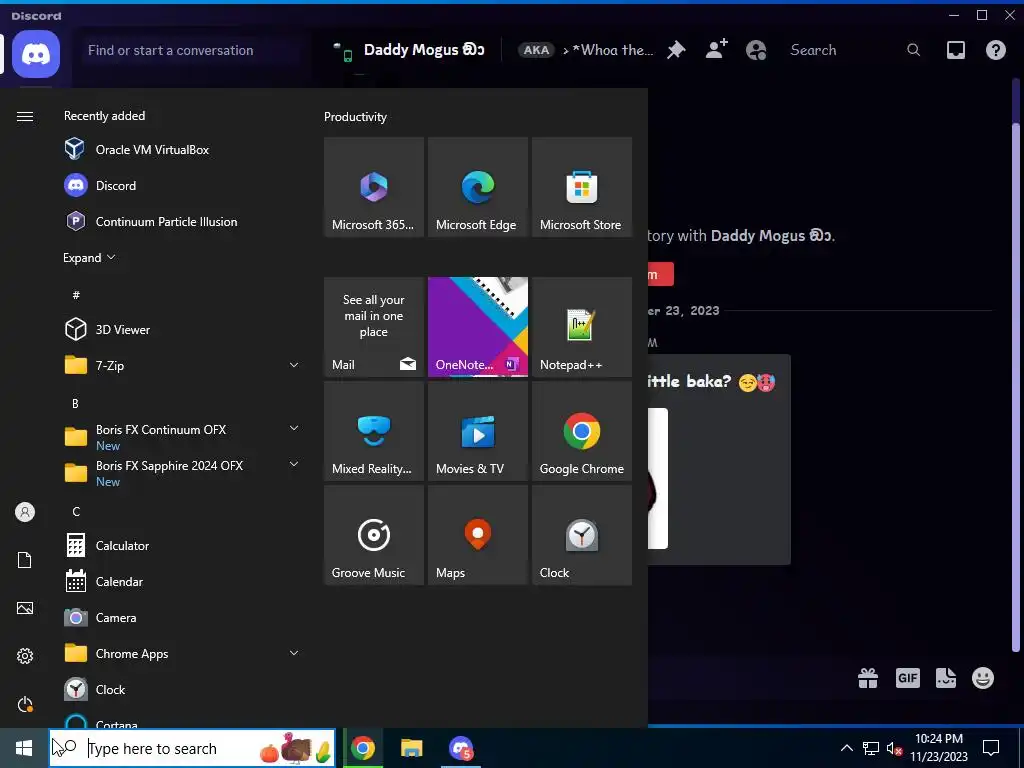
Task: Open the emoji picker in Discord
Action: [x=983, y=678]
